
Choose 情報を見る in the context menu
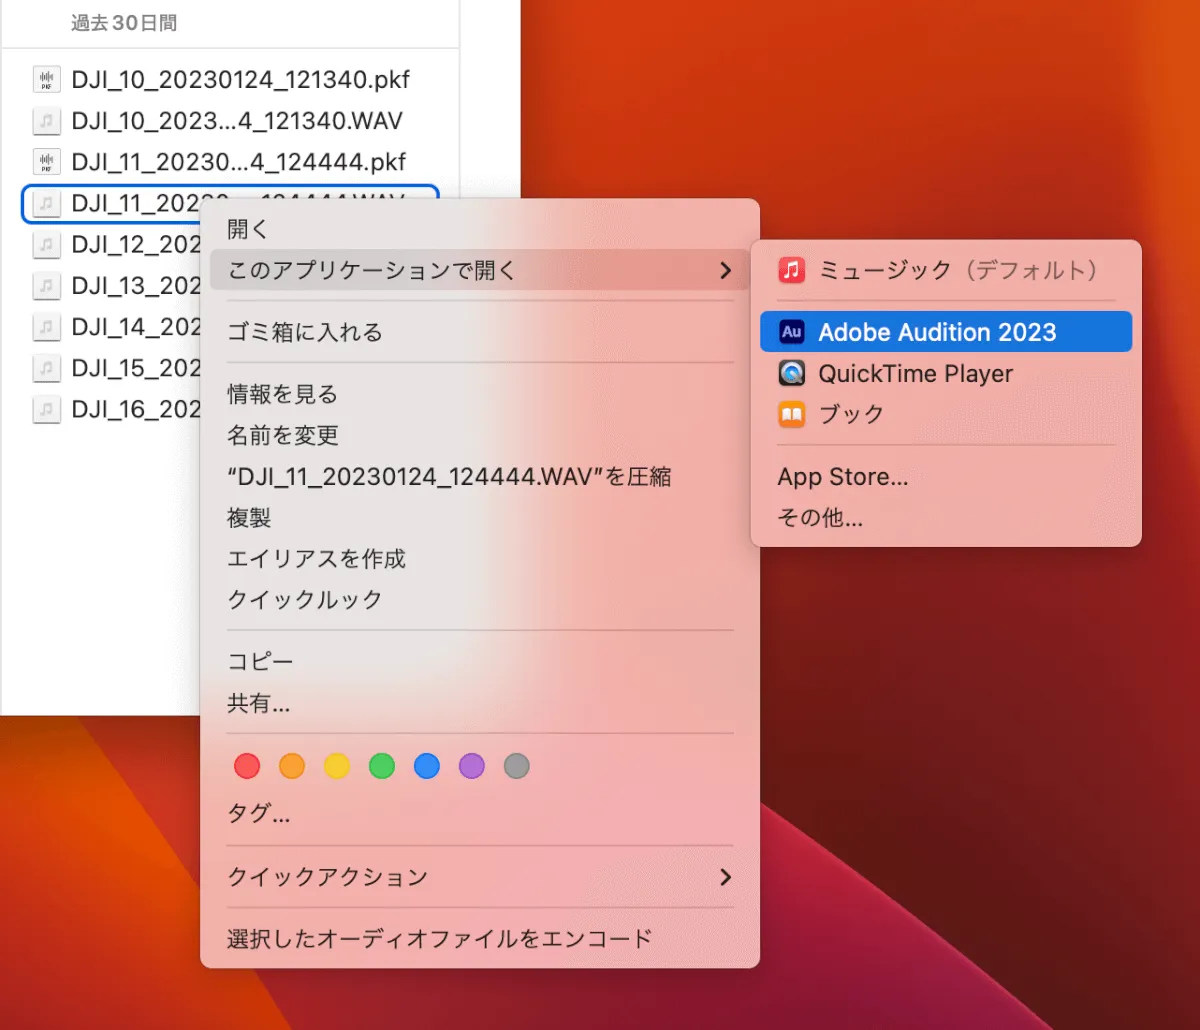283,394
